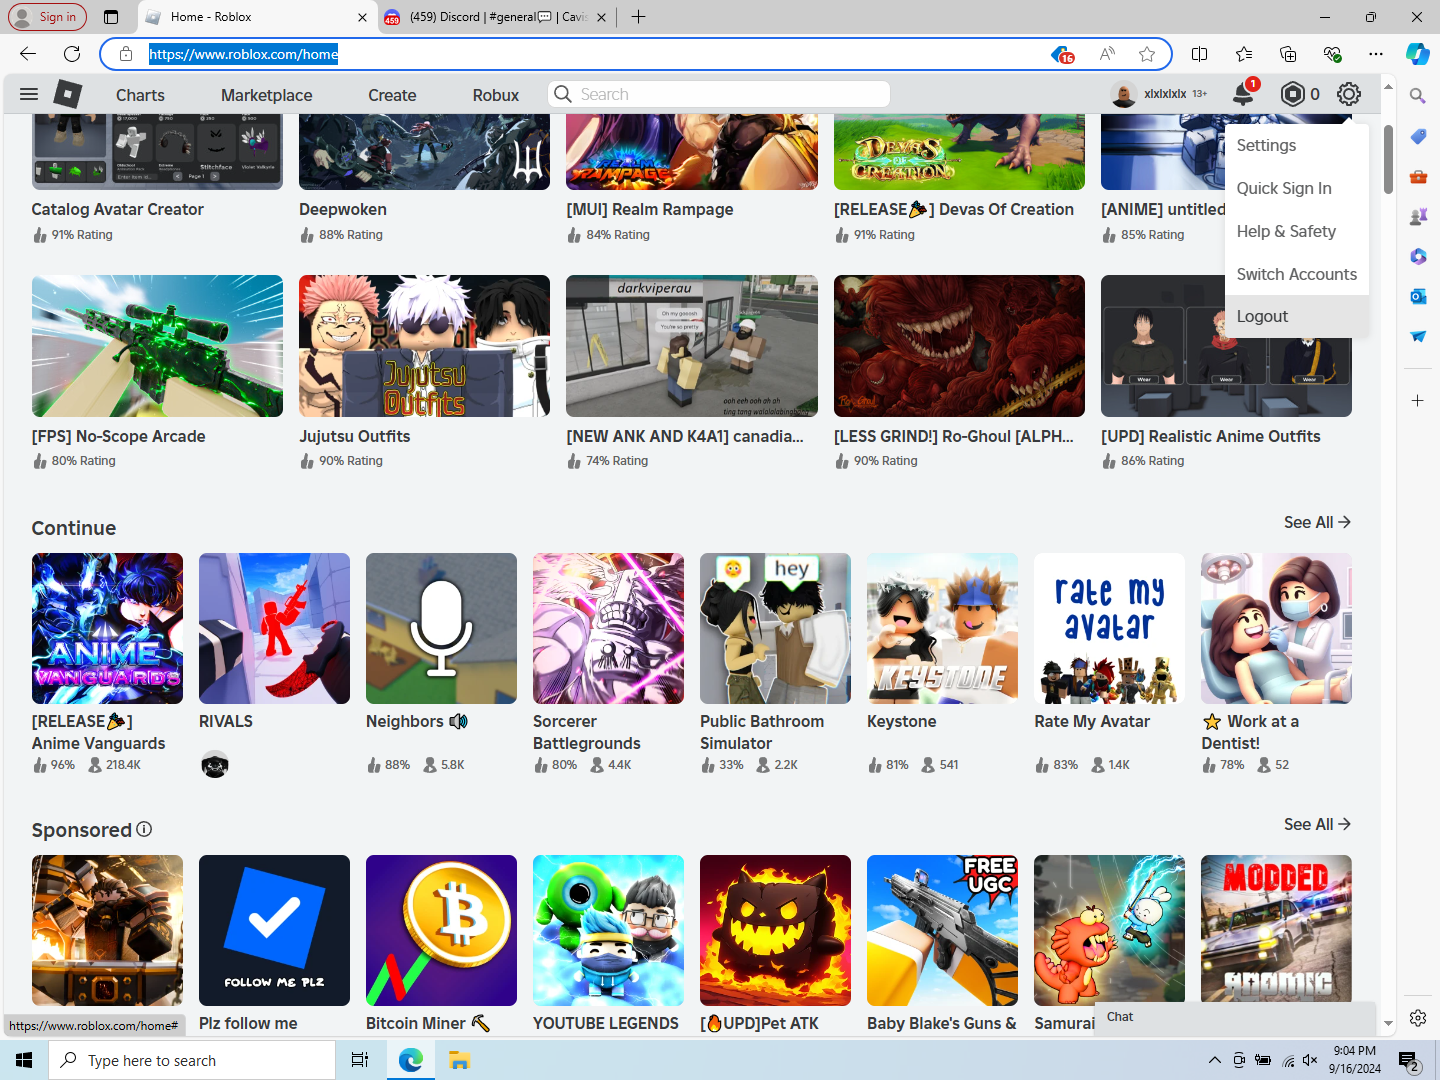The height and width of the screenshot is (1080, 1440).
Task: Click the Deepwoken game title
Action: [343, 209]
